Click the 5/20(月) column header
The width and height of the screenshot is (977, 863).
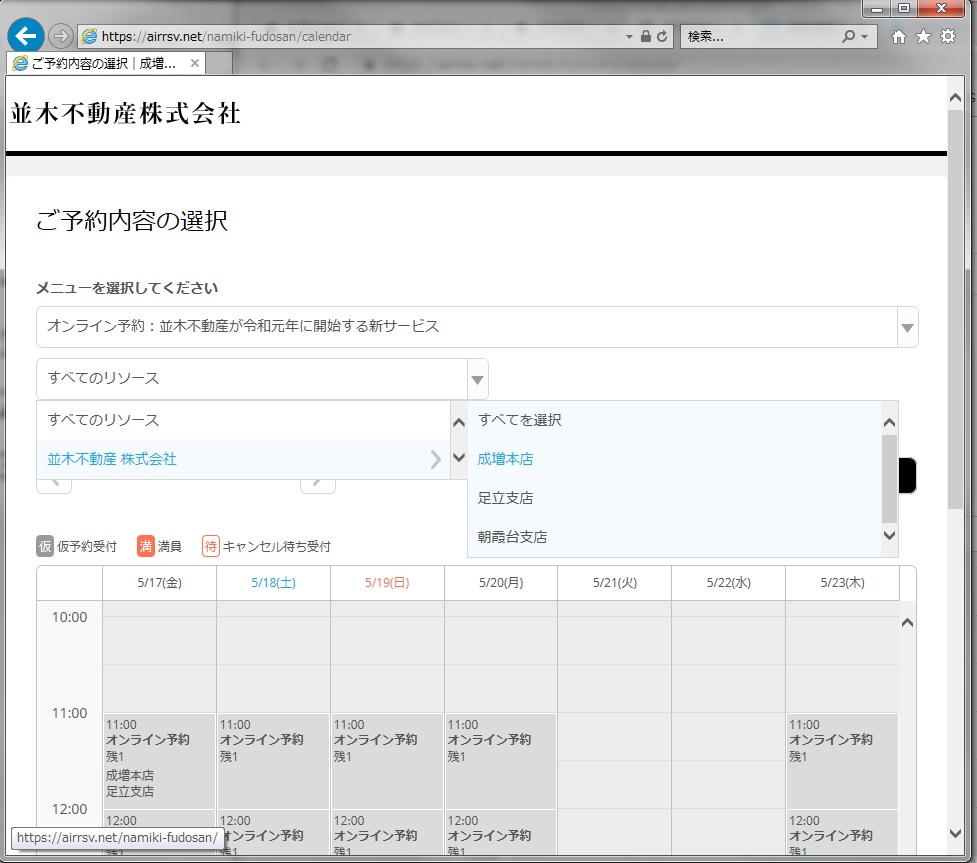pos(501,583)
